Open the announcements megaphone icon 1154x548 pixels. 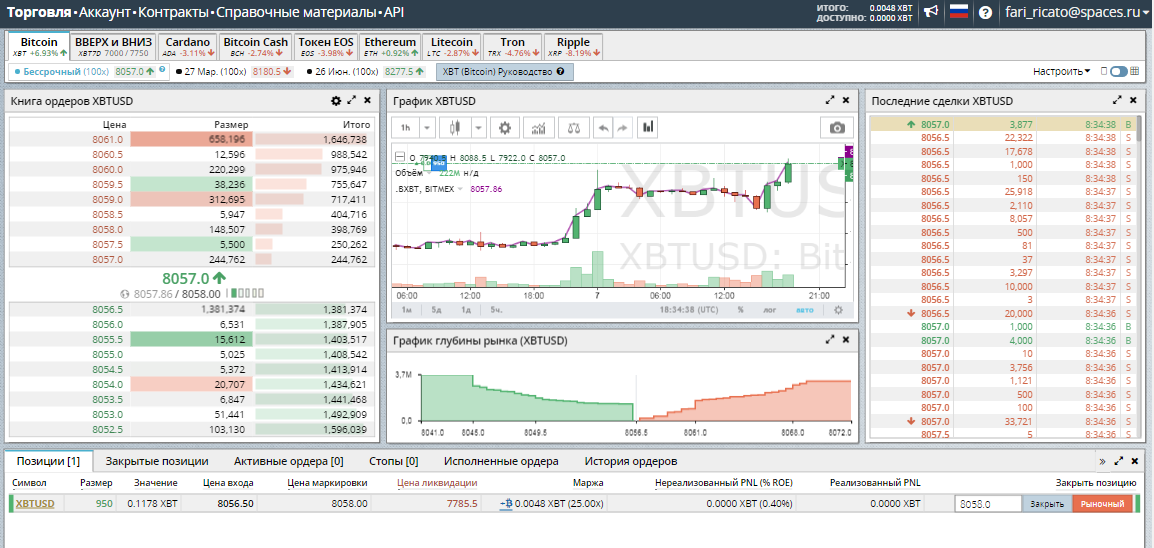(x=932, y=12)
